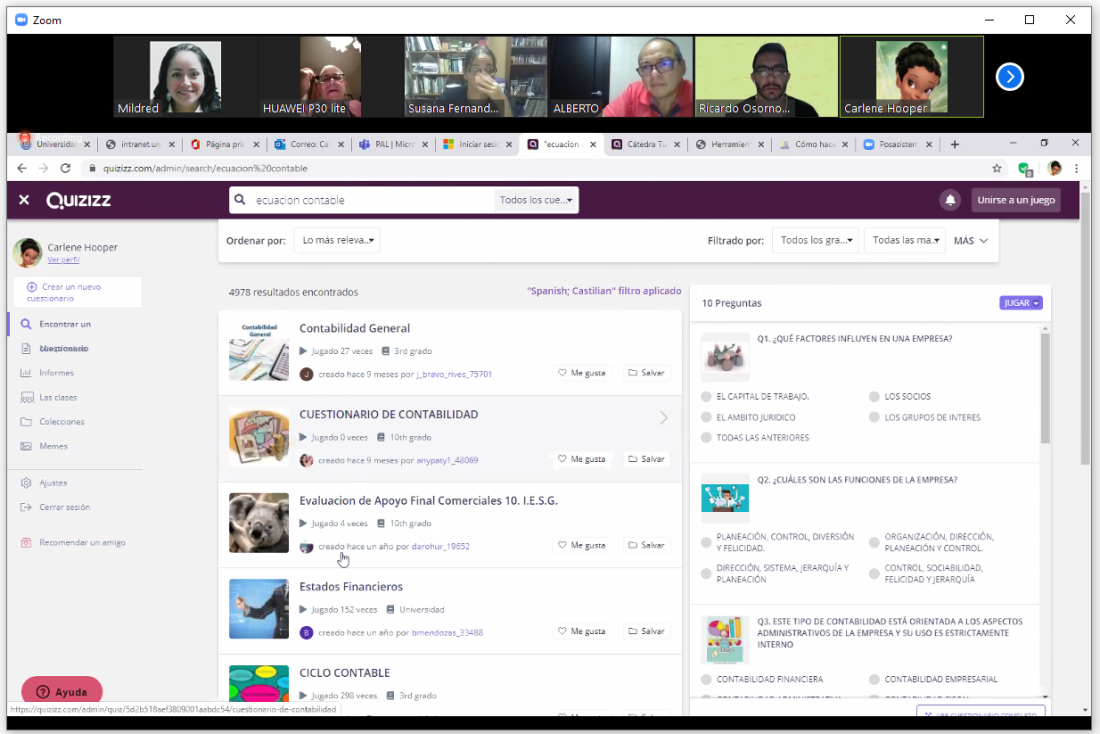Click Salvar on Contabilidad General quiz
The width and height of the screenshot is (1100, 734).
[646, 374]
